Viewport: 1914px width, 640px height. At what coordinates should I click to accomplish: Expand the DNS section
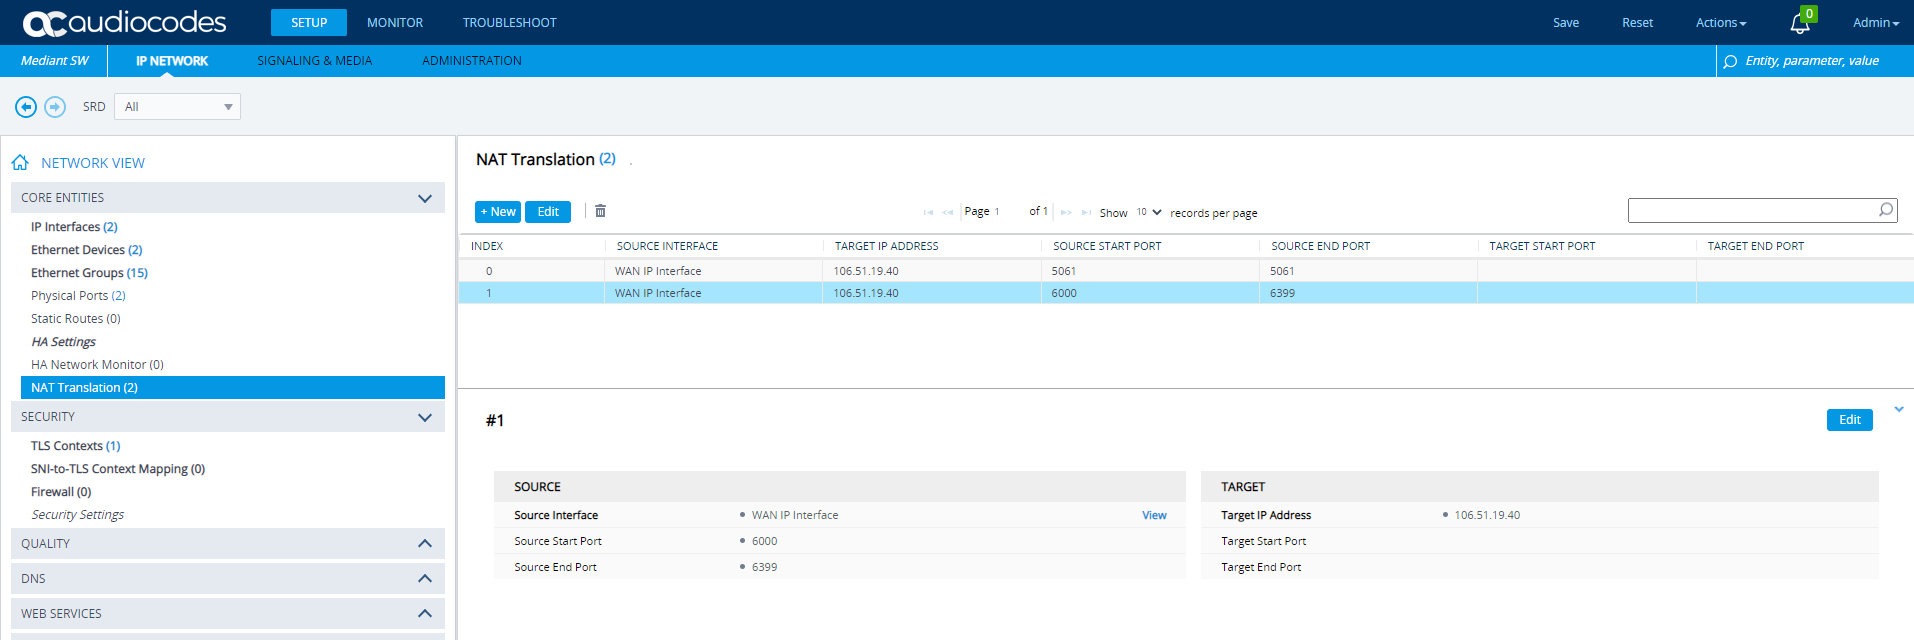click(425, 579)
